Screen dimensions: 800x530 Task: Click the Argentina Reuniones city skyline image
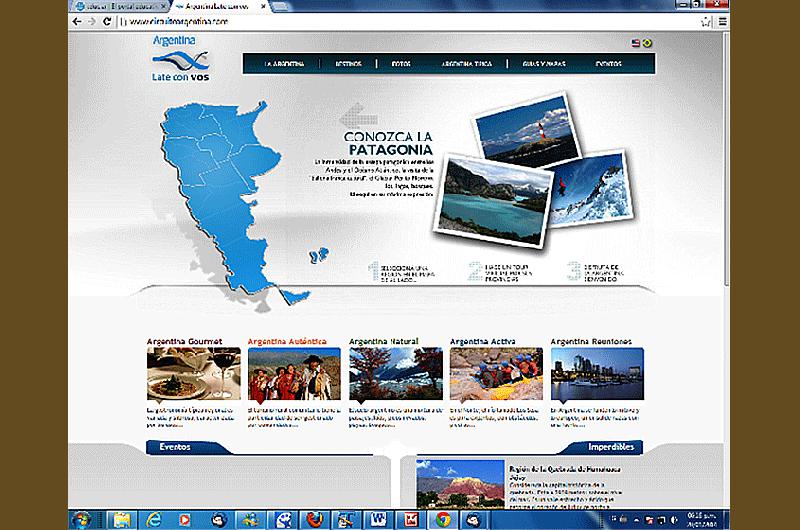pos(597,374)
